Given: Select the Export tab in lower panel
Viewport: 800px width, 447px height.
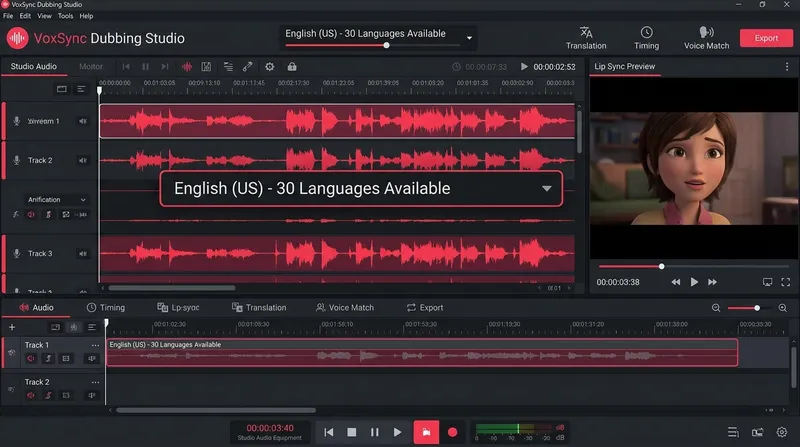Looking at the screenshot, I should click(425, 307).
